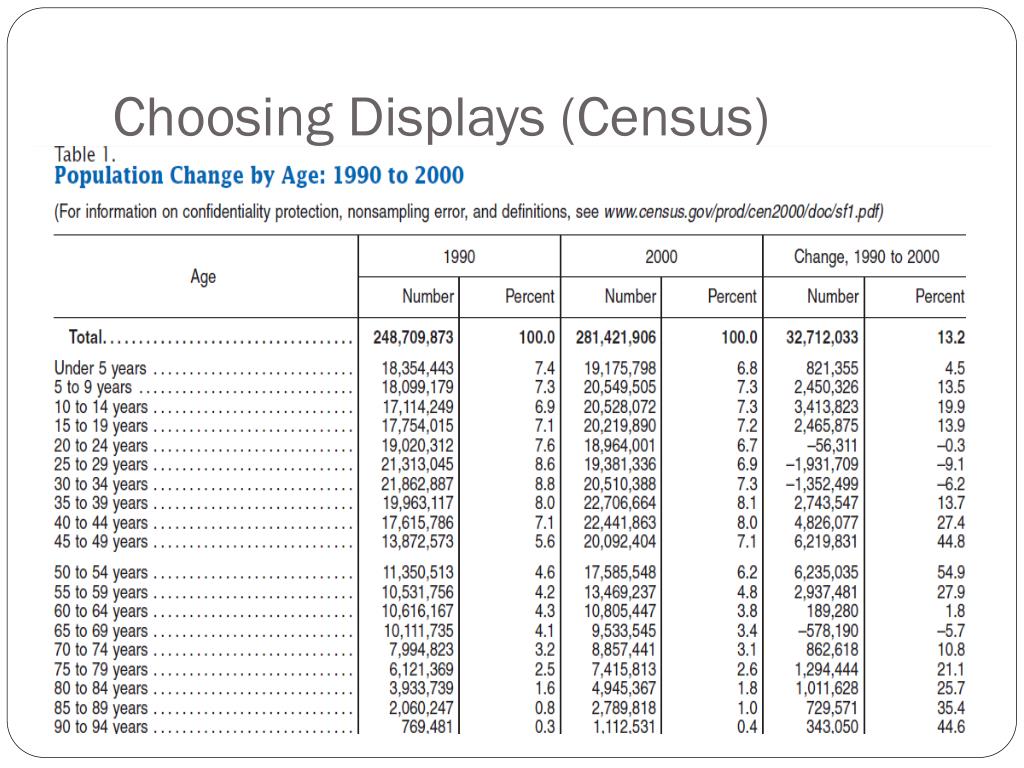Select total change value 32,712,033
Screen dimensions: 1024x768
point(822,338)
